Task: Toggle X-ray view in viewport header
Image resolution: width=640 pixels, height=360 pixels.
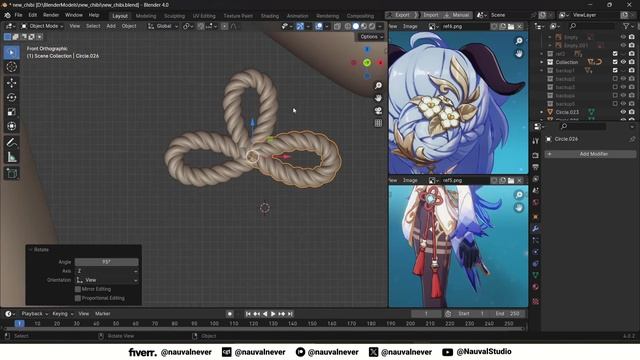Action: click(x=337, y=26)
